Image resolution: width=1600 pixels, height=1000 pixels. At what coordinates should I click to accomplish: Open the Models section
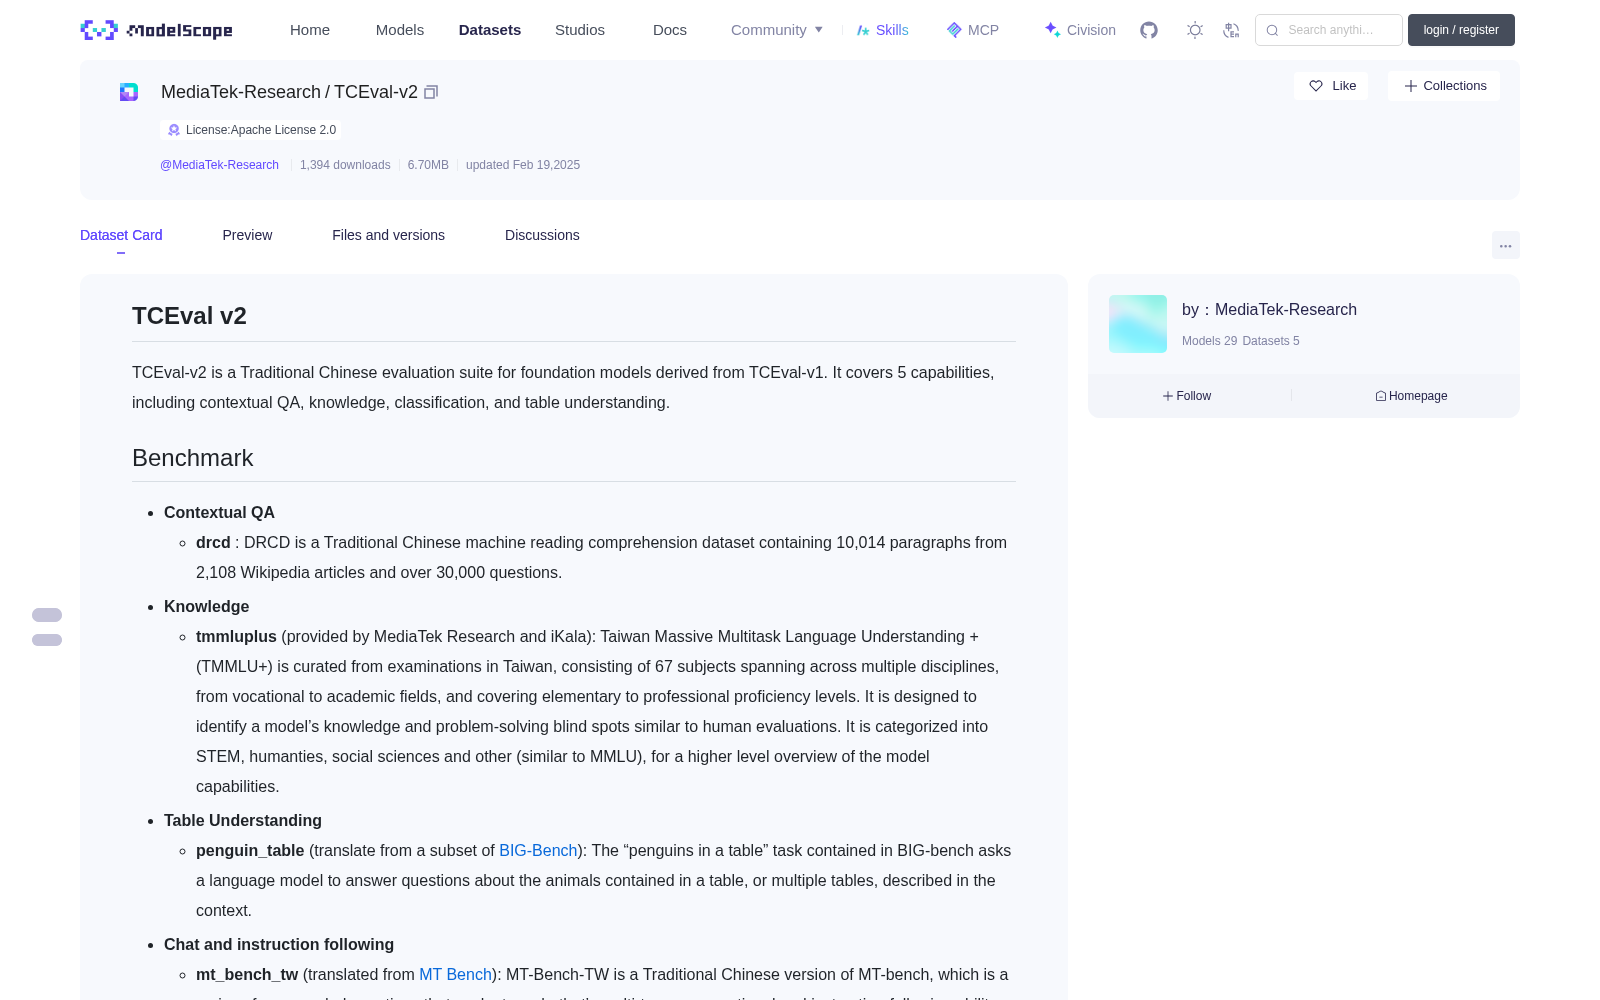[x=400, y=30]
